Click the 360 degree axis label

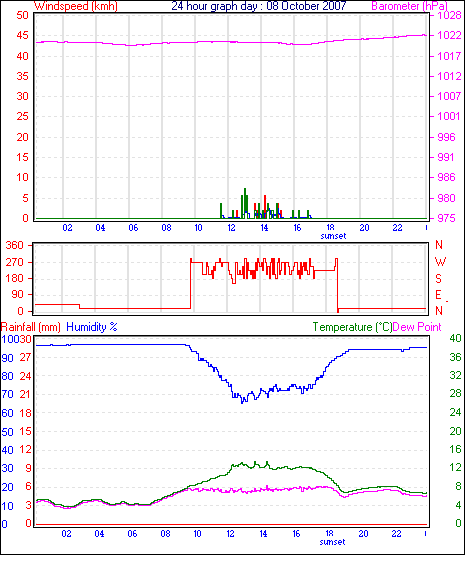(15, 246)
